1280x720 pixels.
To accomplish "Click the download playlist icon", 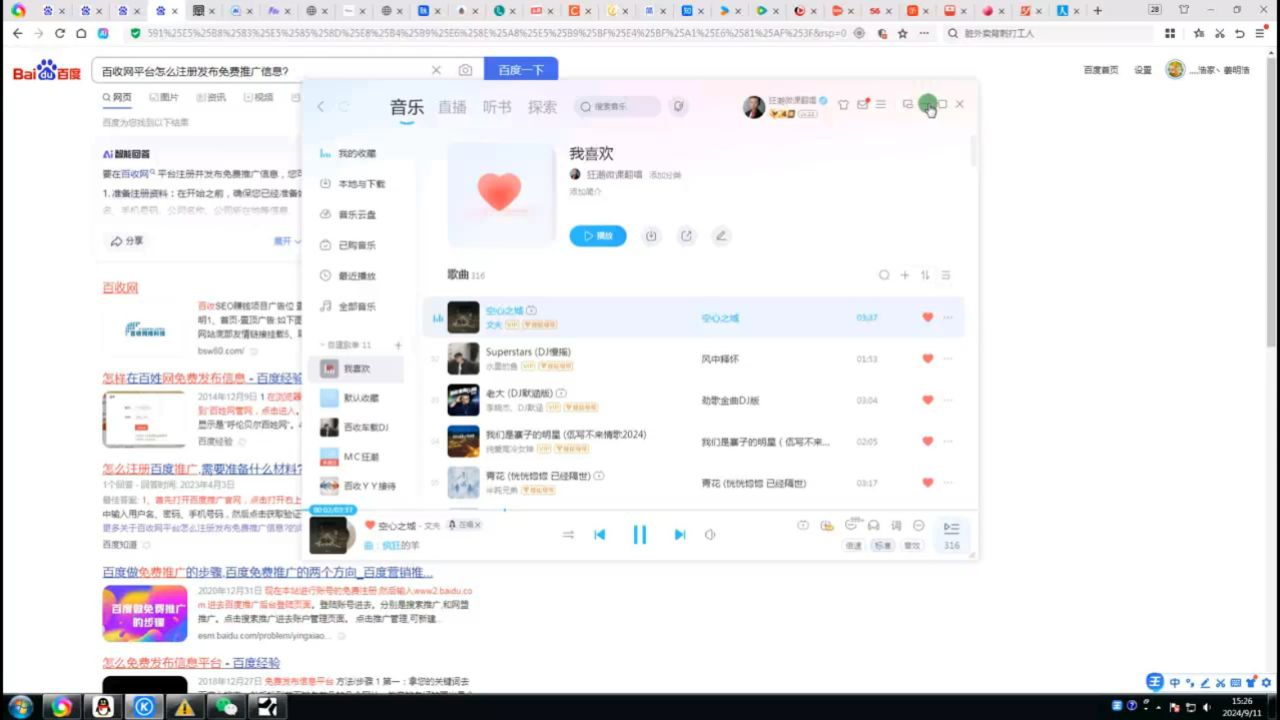I will pyautogui.click(x=651, y=236).
